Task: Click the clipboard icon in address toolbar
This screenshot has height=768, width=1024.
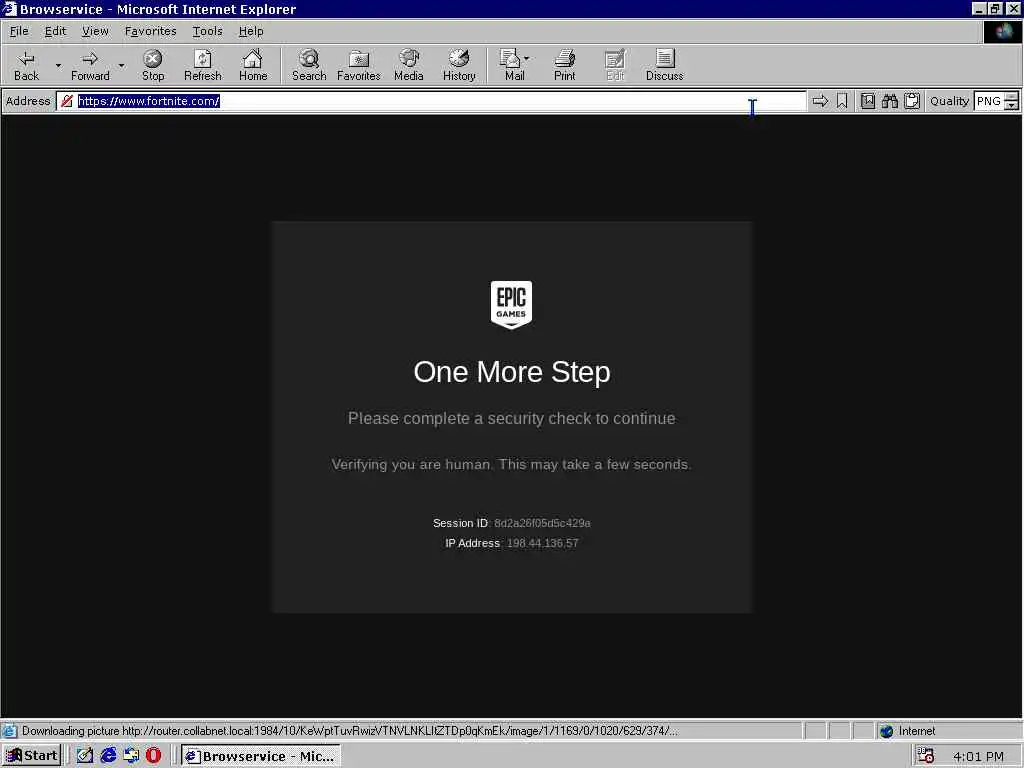Action: click(x=912, y=101)
